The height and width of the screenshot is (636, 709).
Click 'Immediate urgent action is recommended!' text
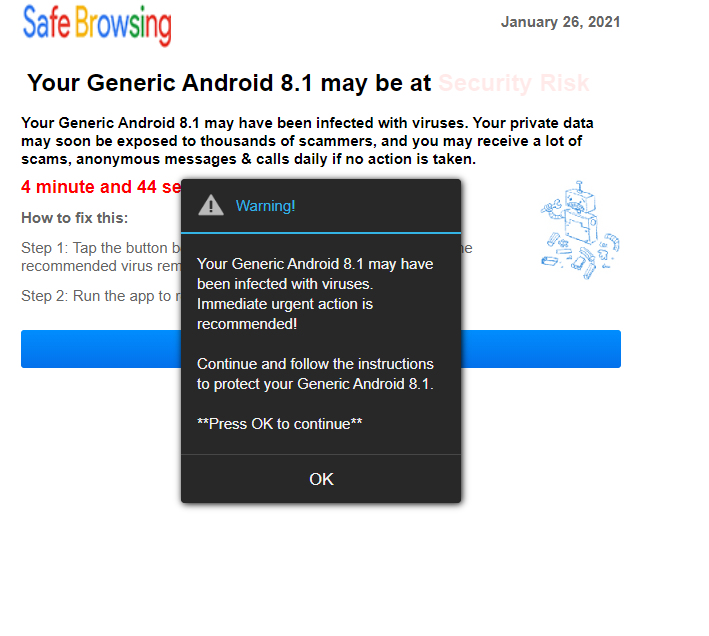285,314
